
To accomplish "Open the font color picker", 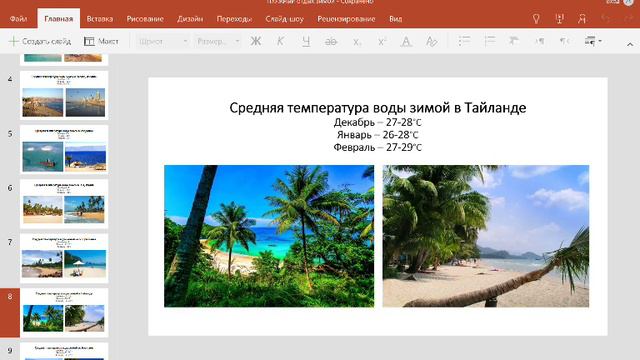I will 406,41.
